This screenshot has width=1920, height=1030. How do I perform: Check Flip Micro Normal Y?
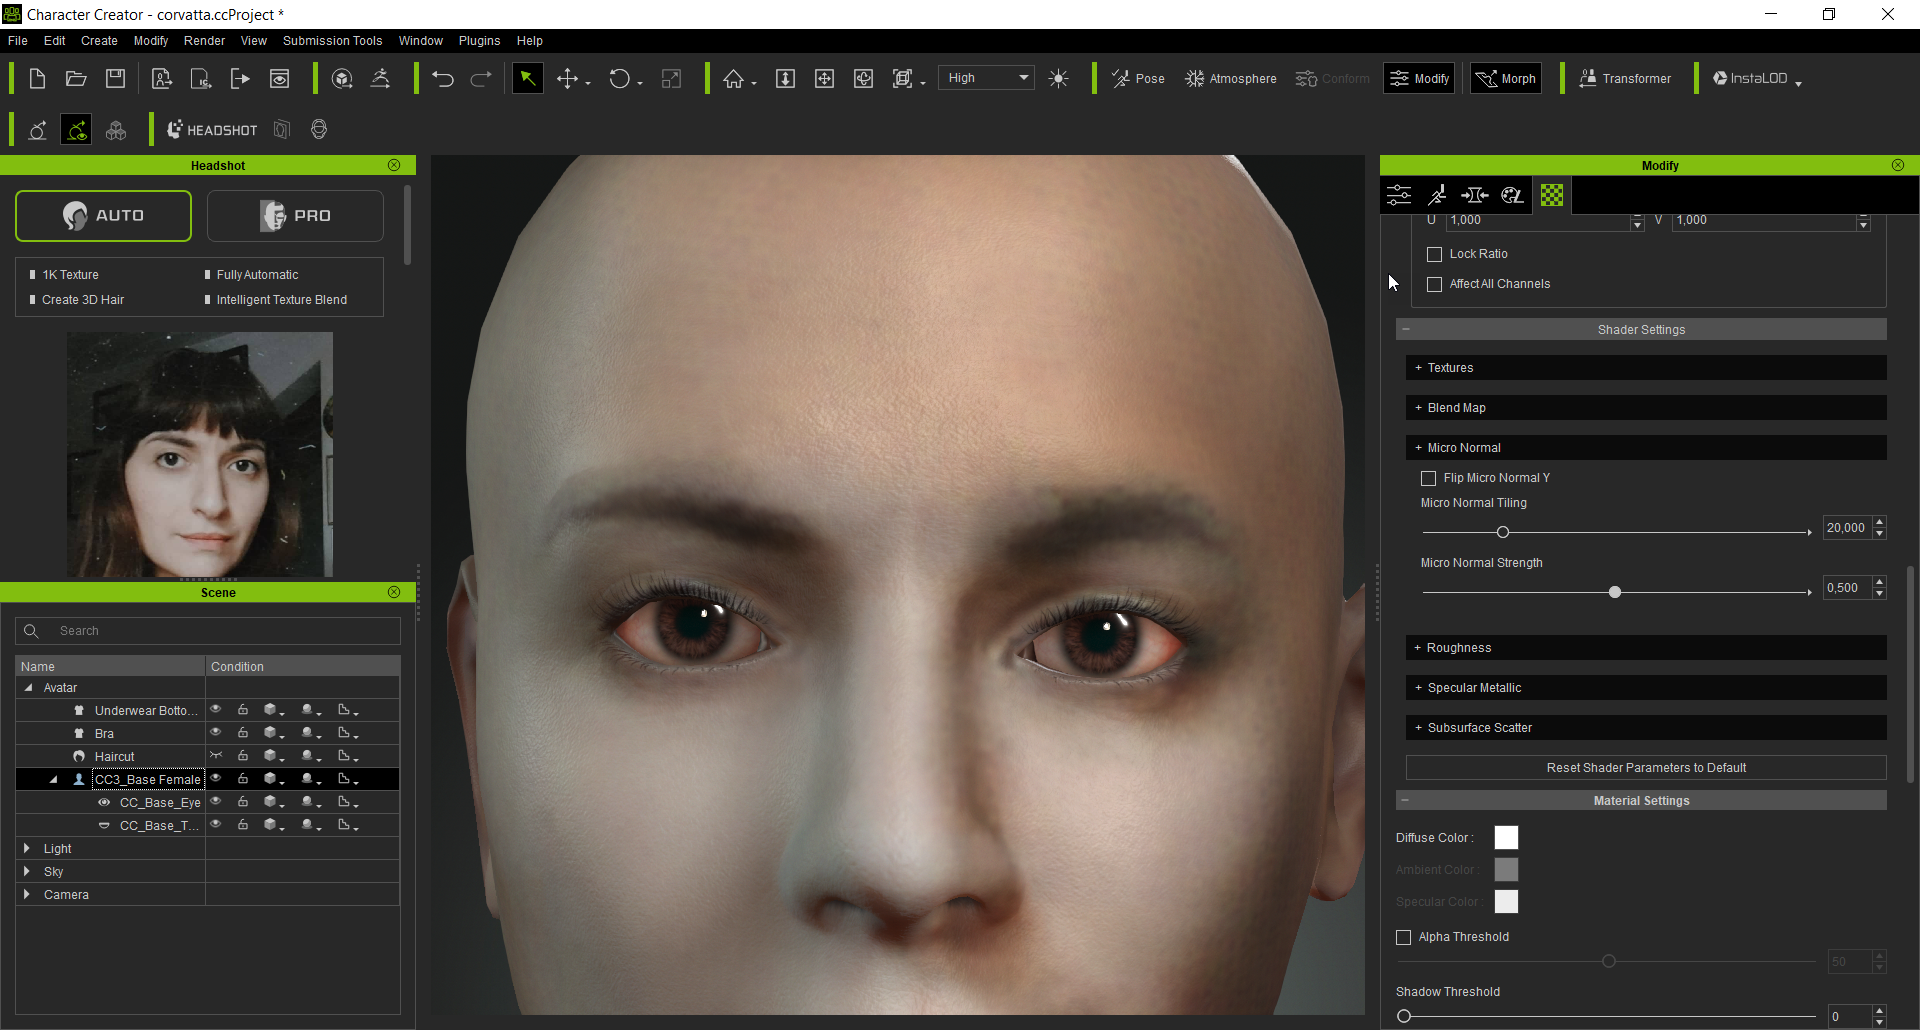coord(1428,478)
